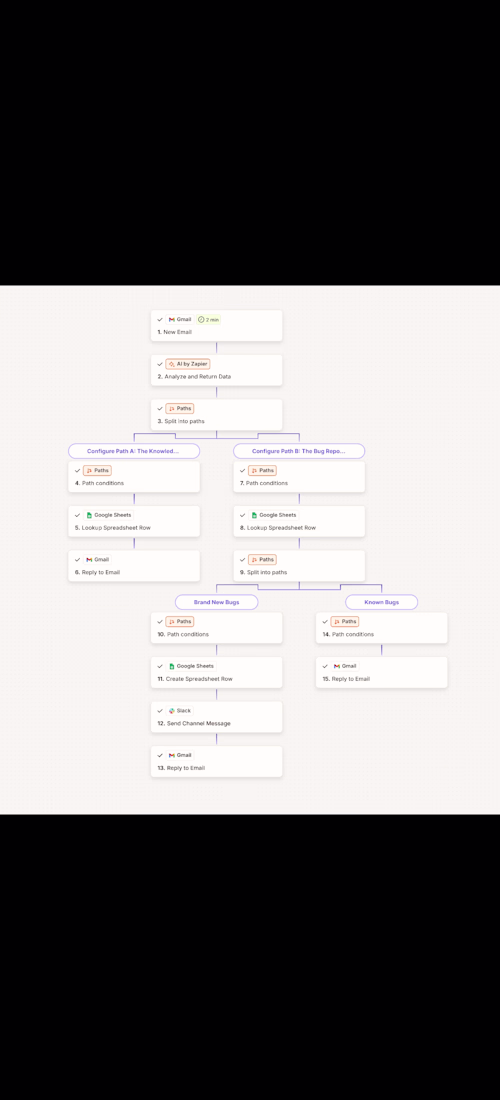500x1100 pixels.
Task: Open step 1. New Email
Action: [217, 326]
